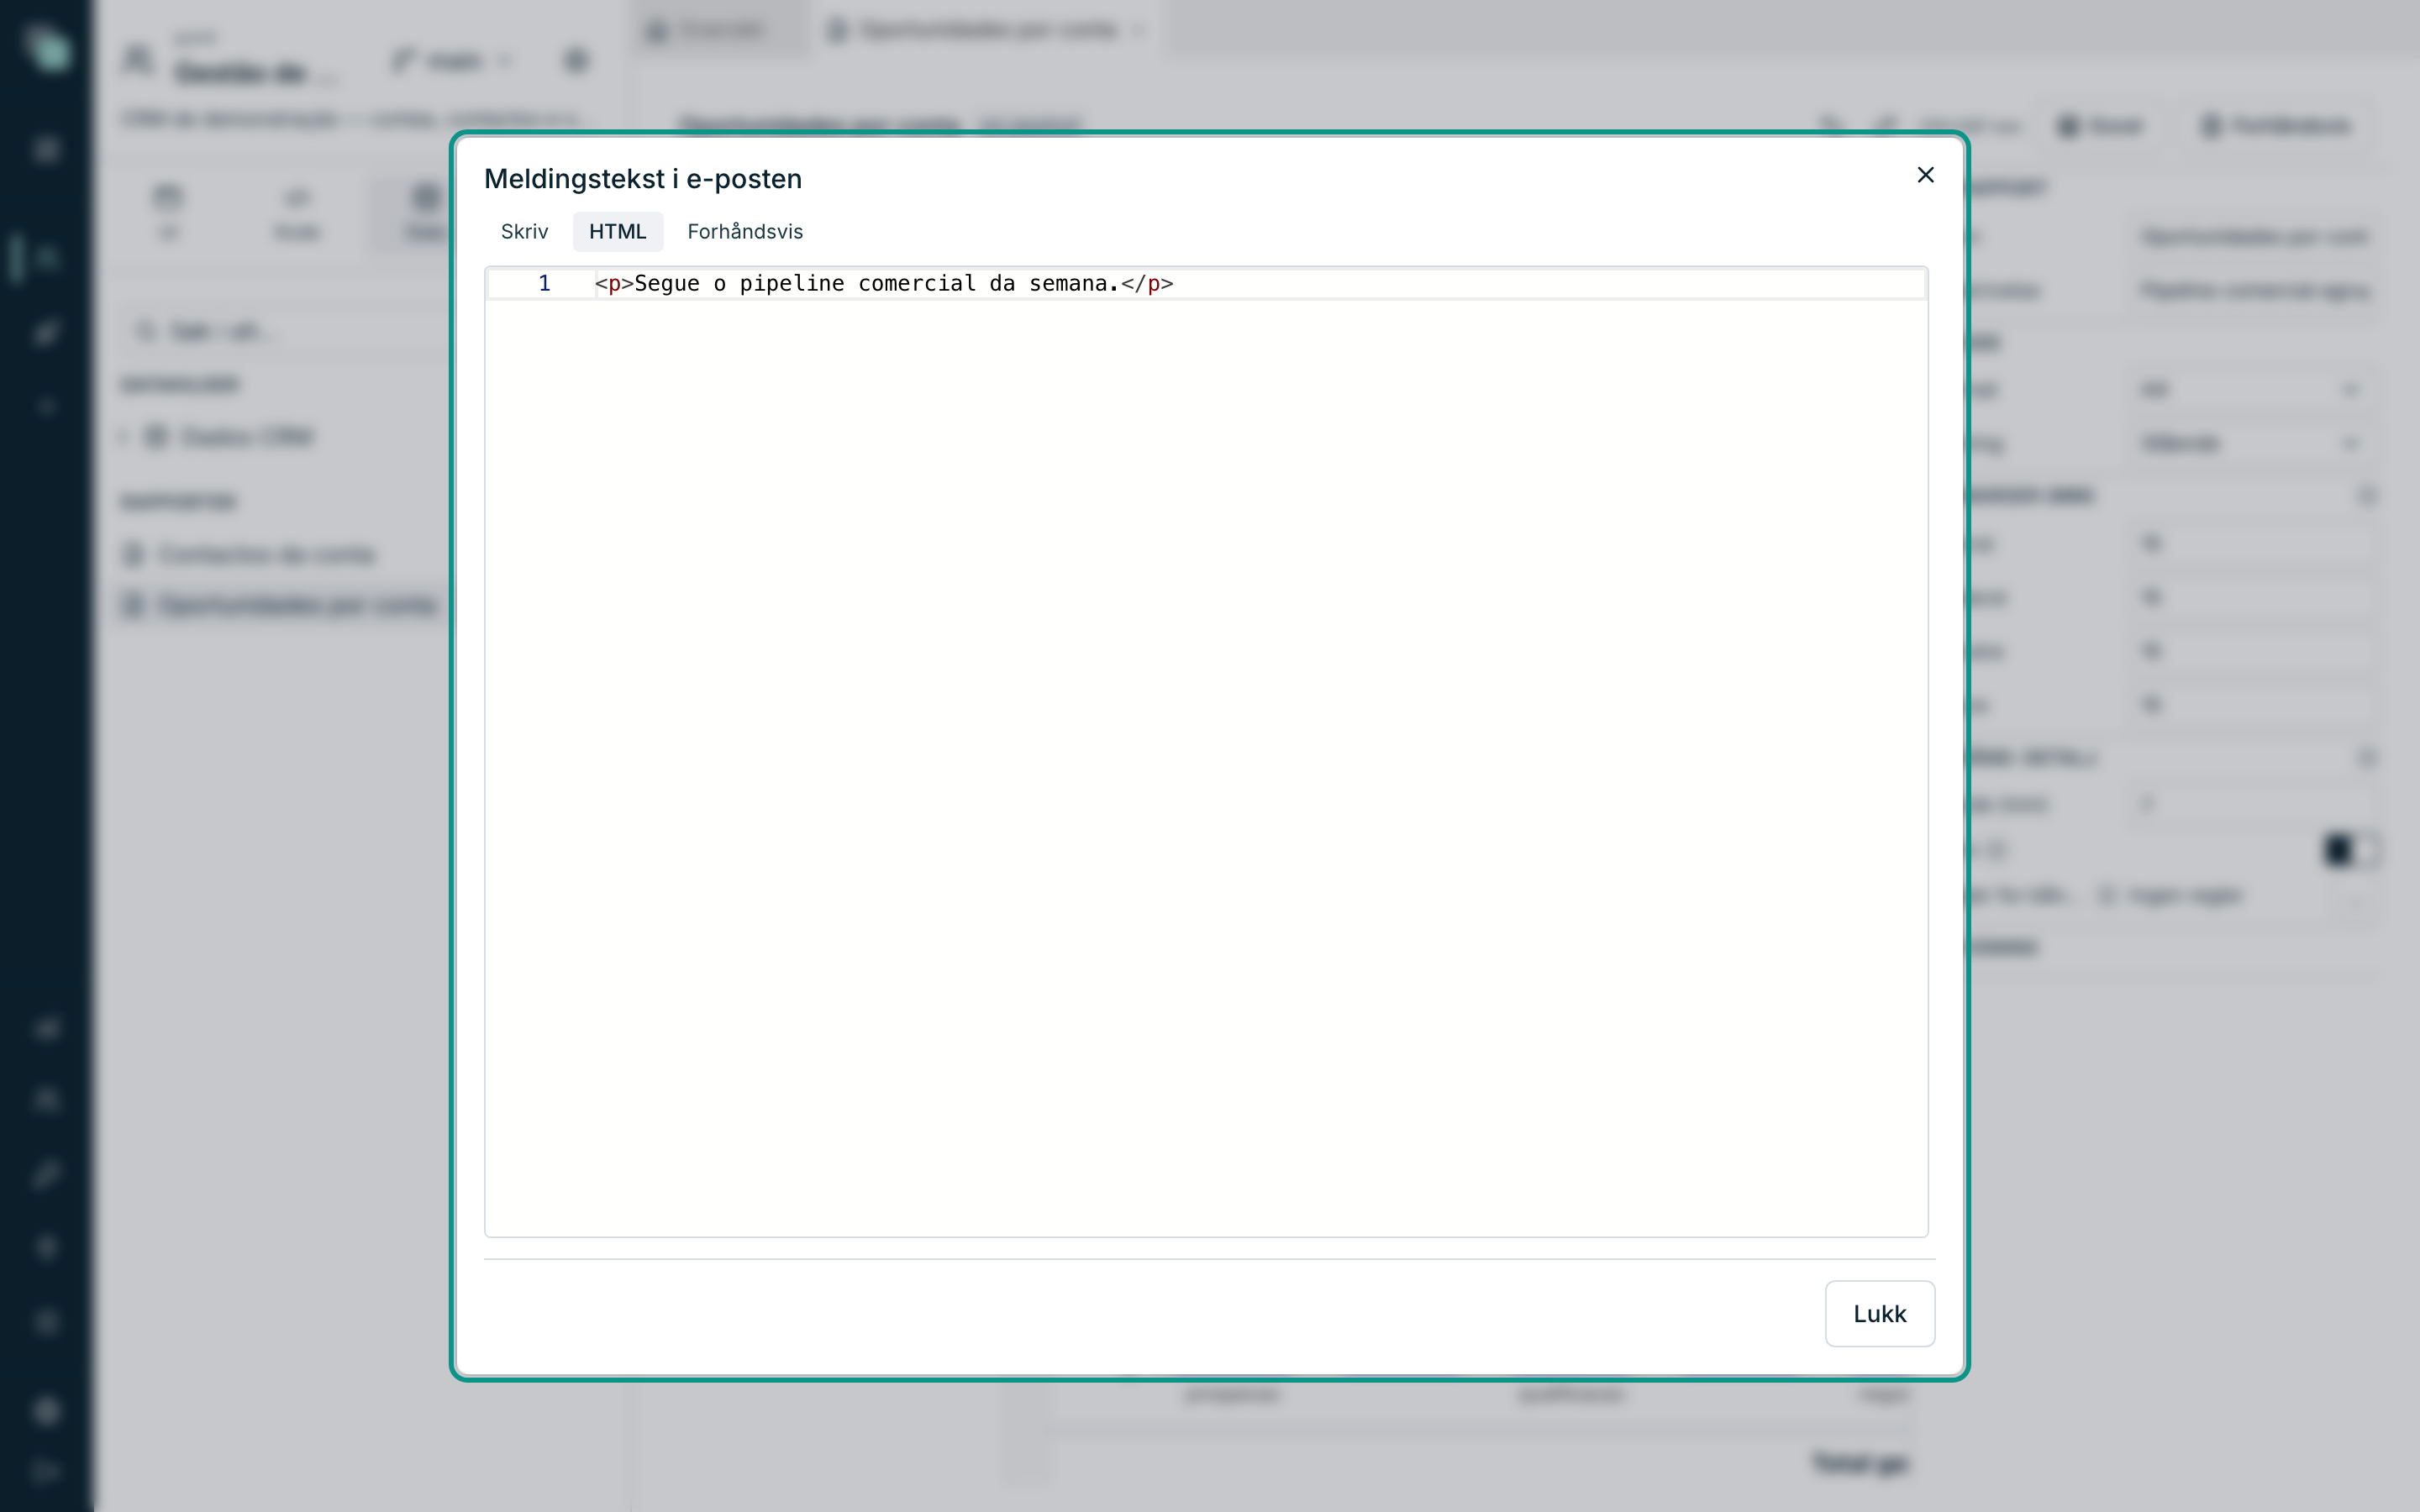Click the dialog title 'Meldingstekst i e-posten'
Viewport: 2420px width, 1512px height.
tap(643, 179)
